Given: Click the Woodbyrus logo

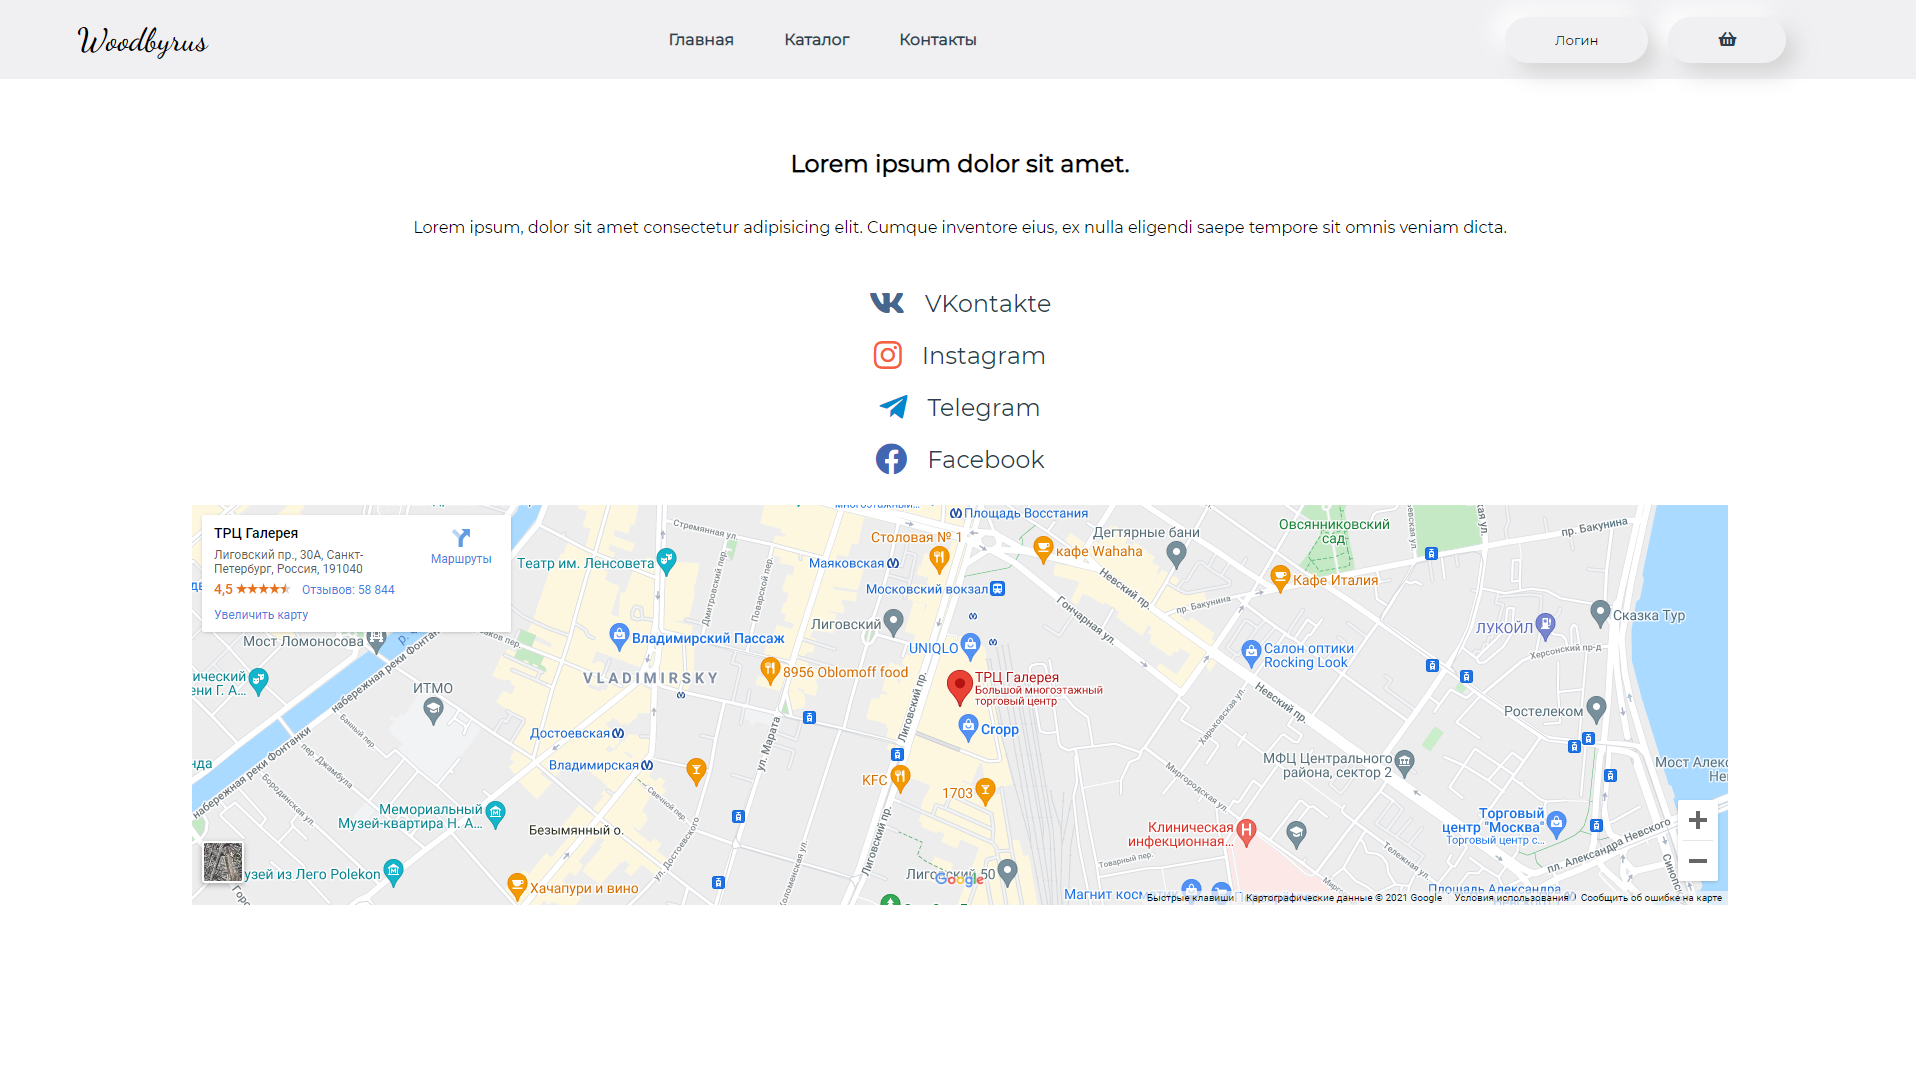Looking at the screenshot, I should (x=142, y=41).
